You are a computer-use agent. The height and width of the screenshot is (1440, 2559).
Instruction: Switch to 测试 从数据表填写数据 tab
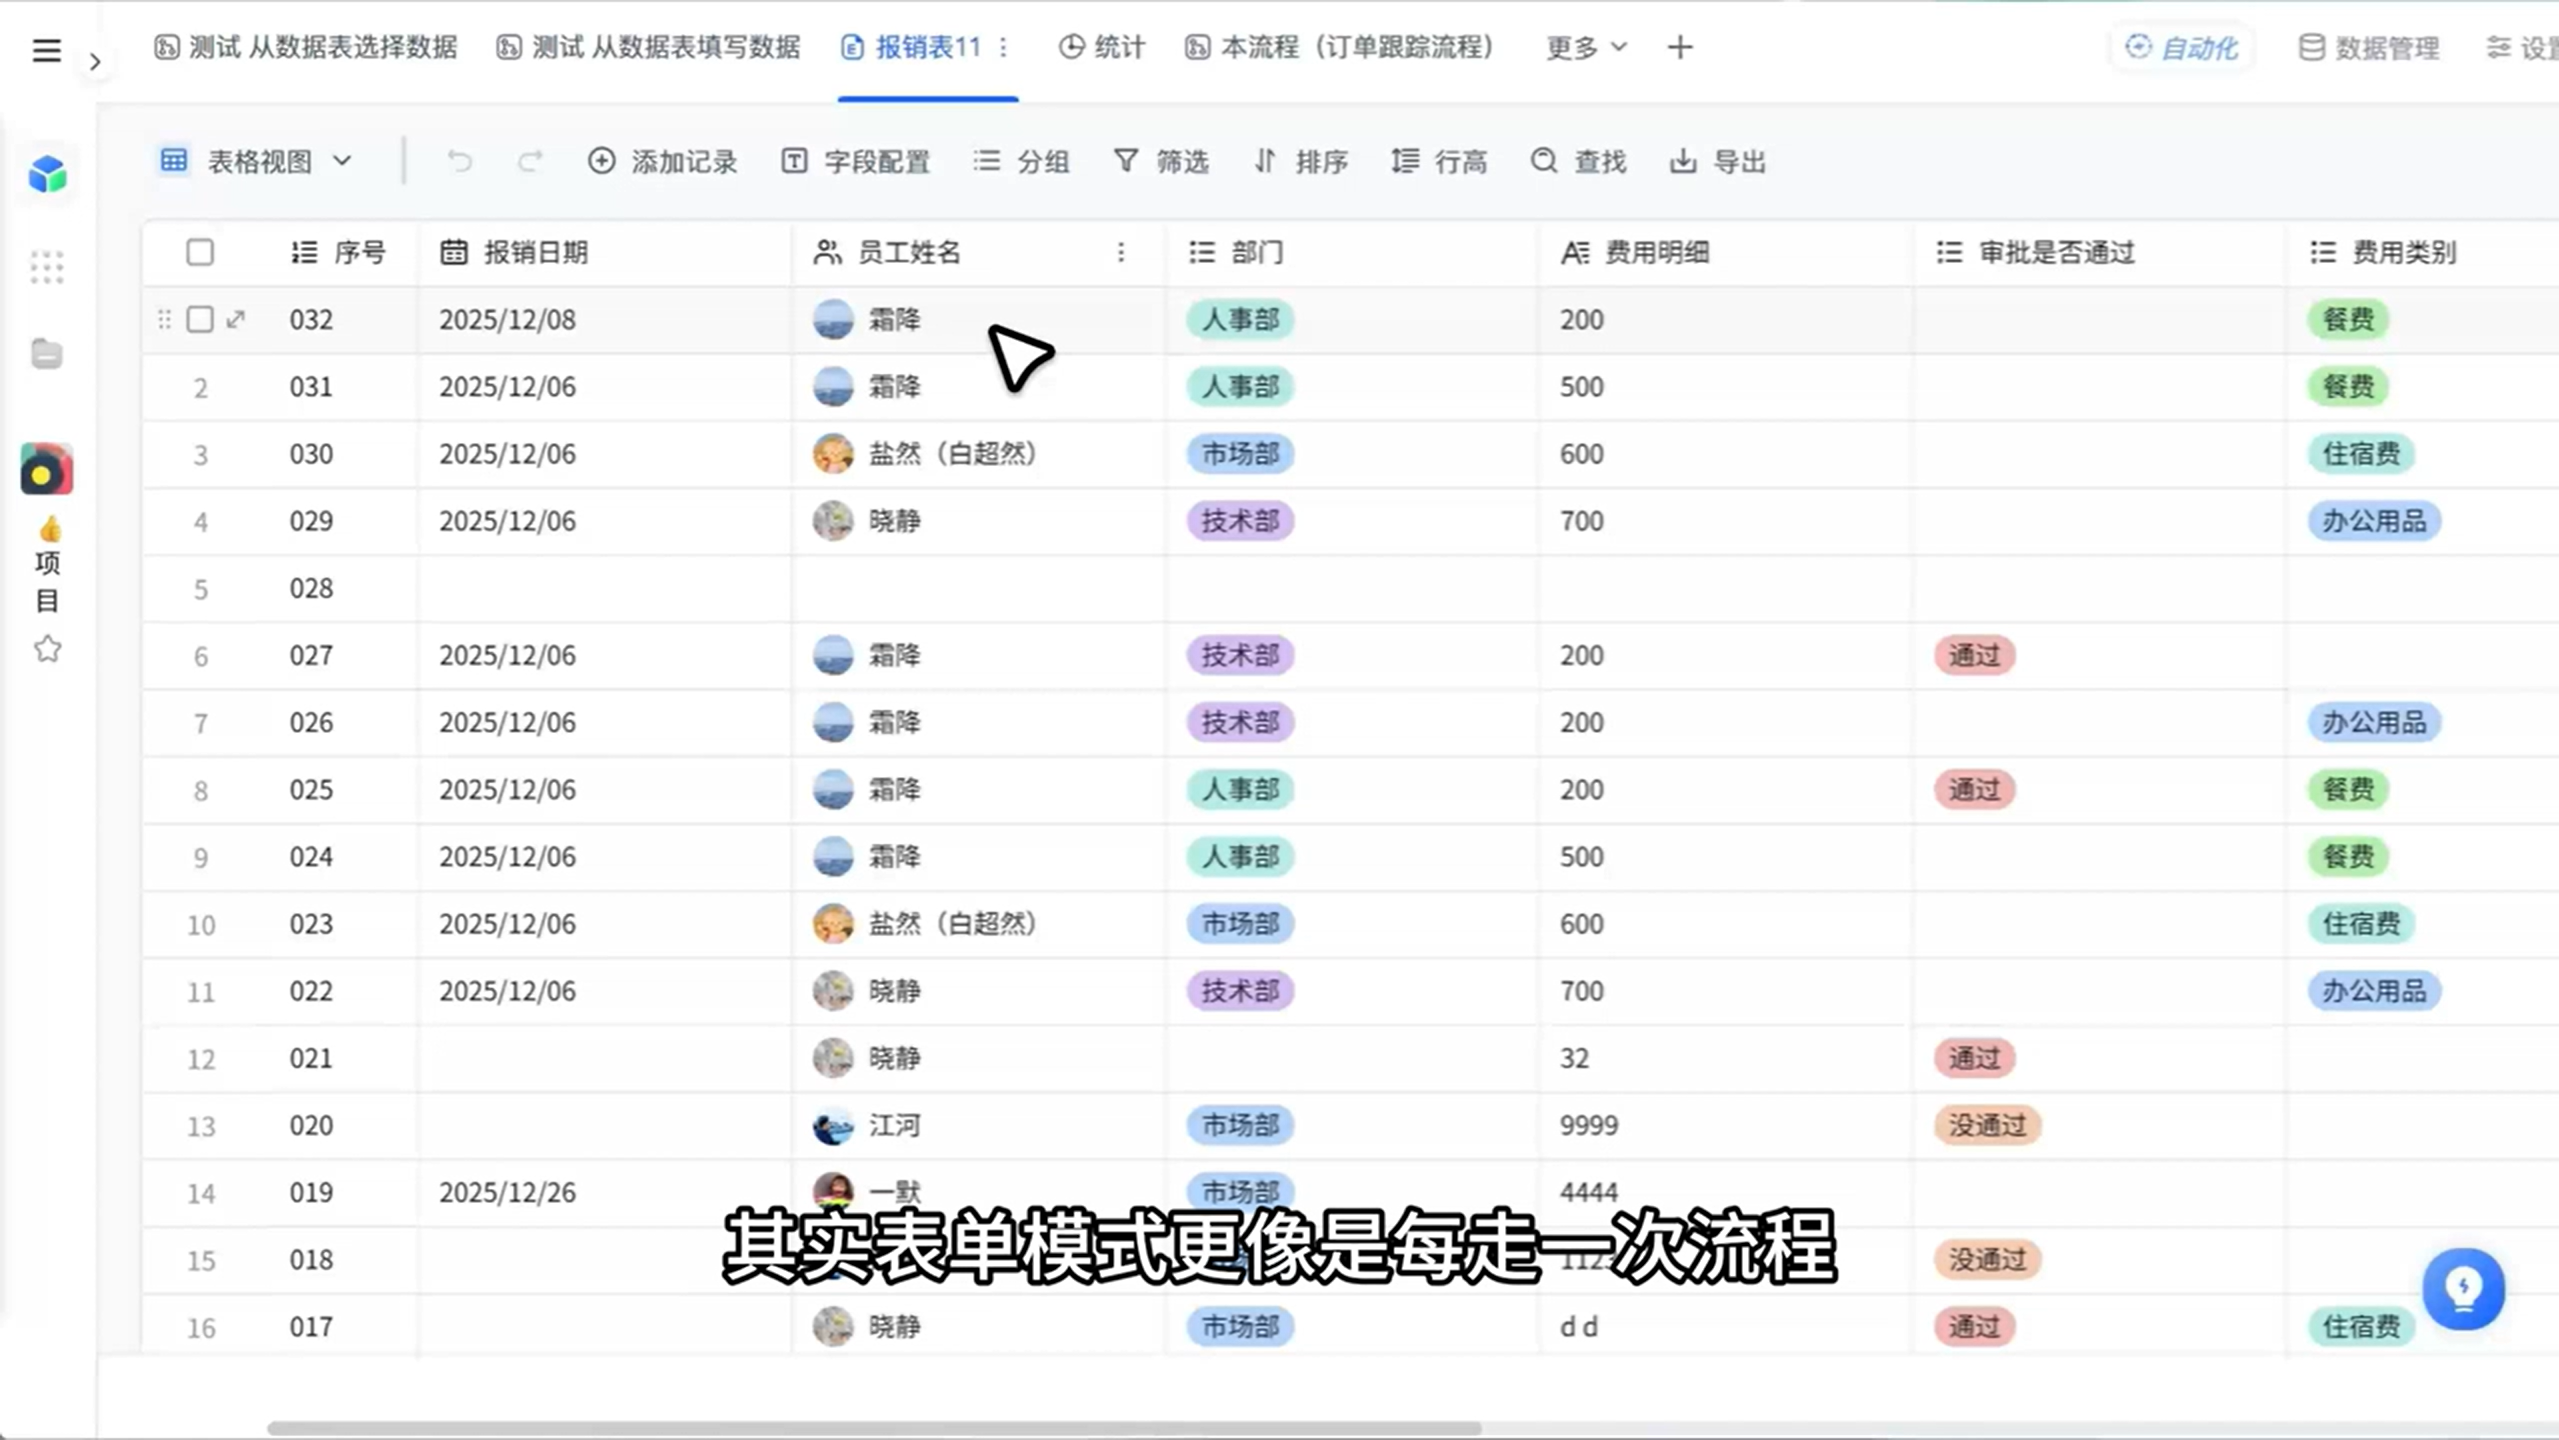[x=648, y=47]
